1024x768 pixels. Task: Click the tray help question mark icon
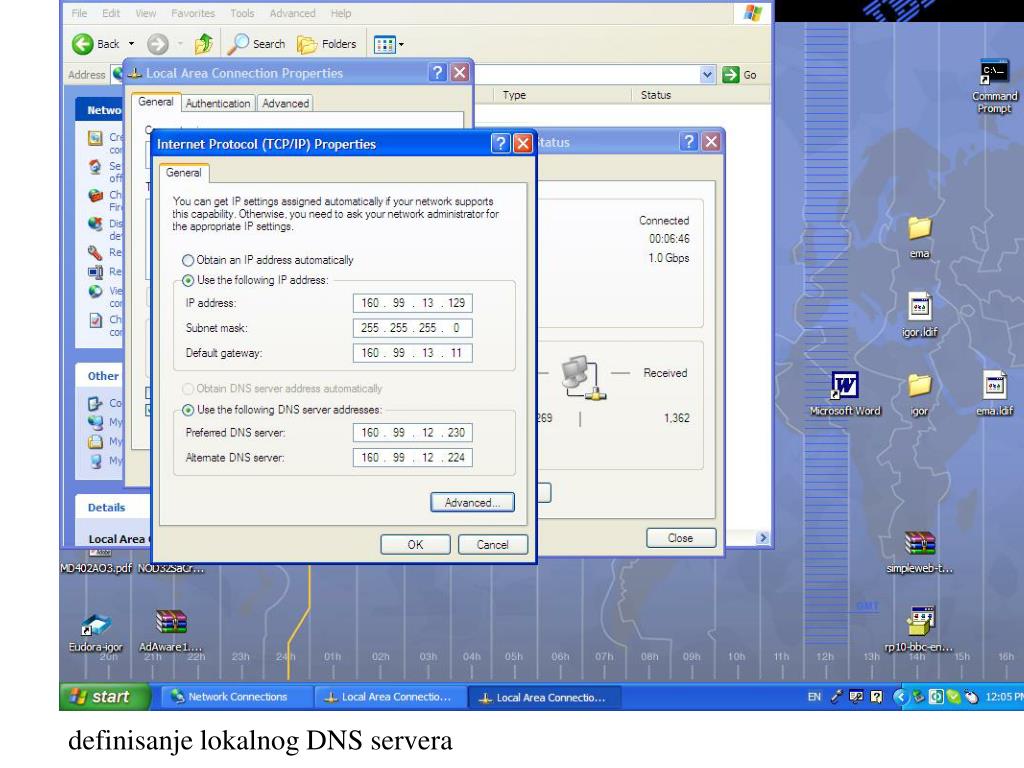(876, 697)
